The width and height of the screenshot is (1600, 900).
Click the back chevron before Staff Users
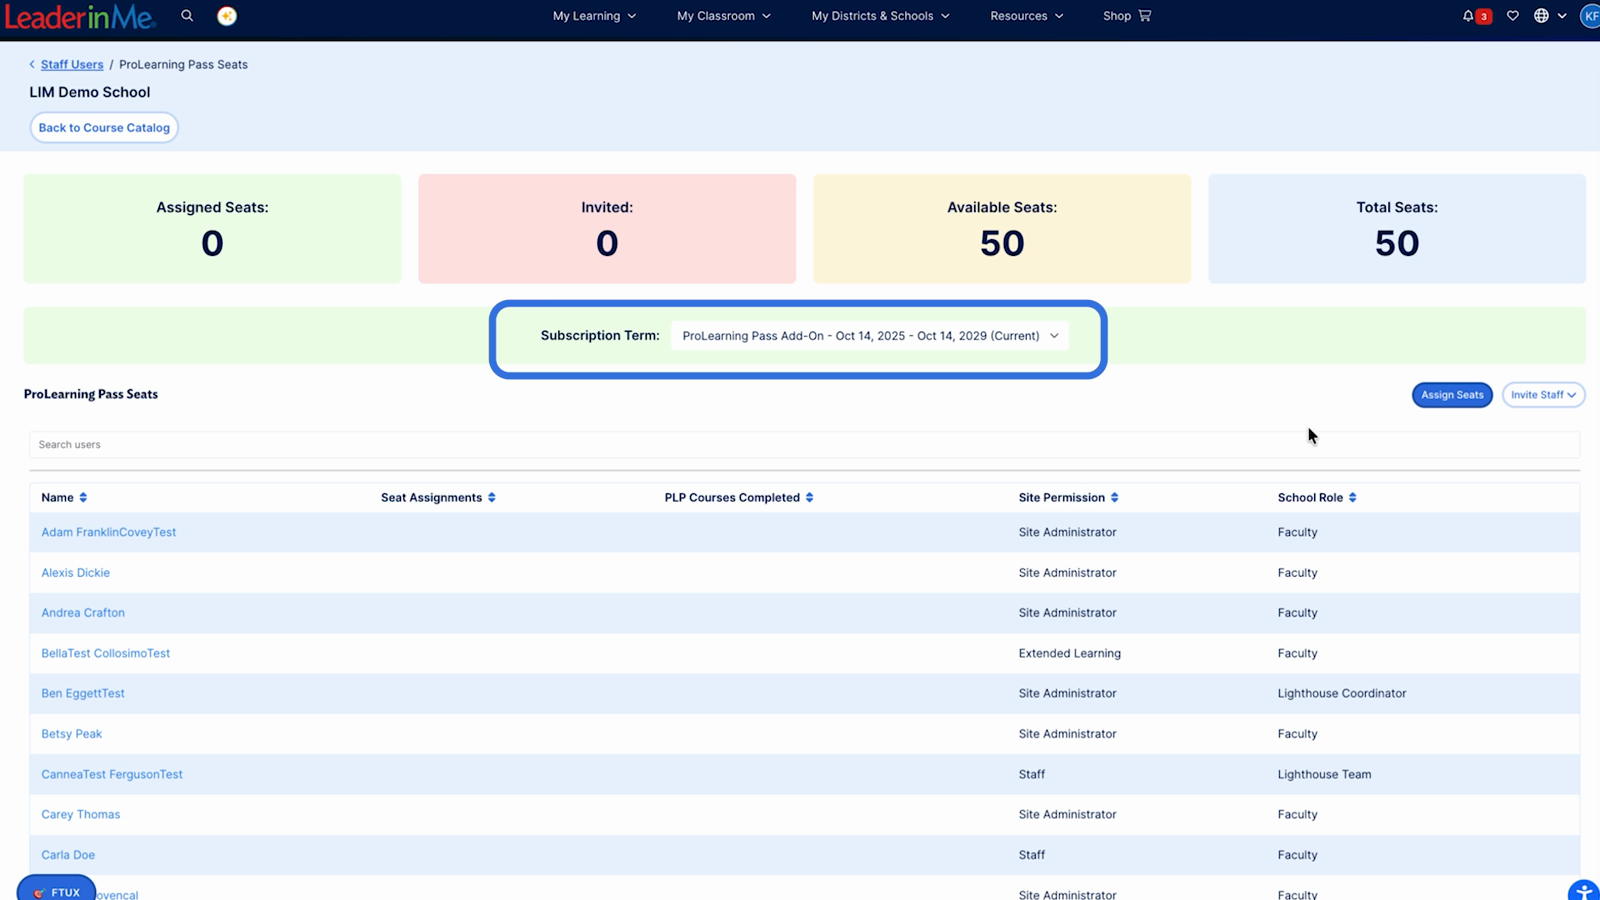[x=32, y=65]
